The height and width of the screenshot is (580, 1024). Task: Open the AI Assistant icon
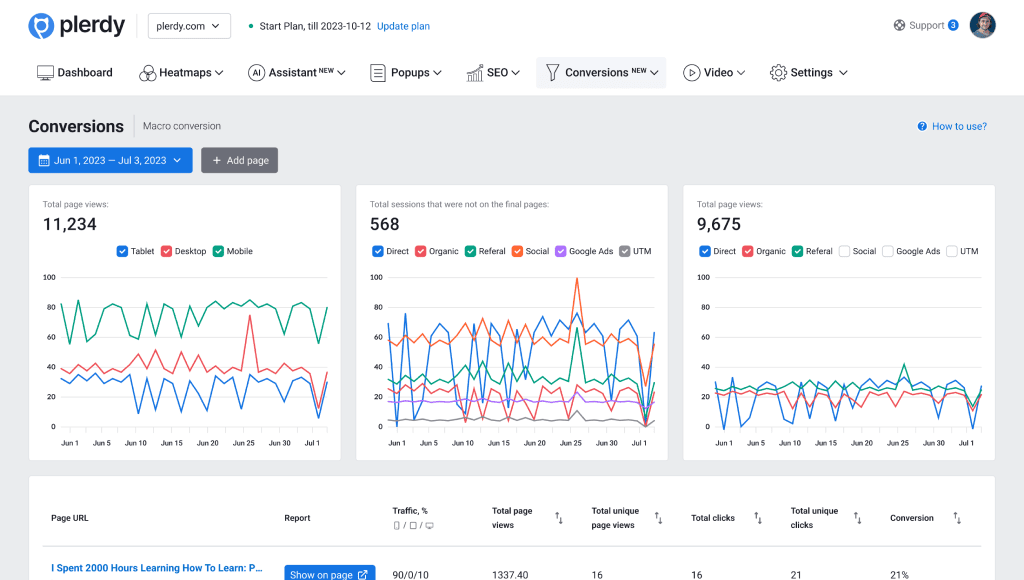pyautogui.click(x=259, y=72)
